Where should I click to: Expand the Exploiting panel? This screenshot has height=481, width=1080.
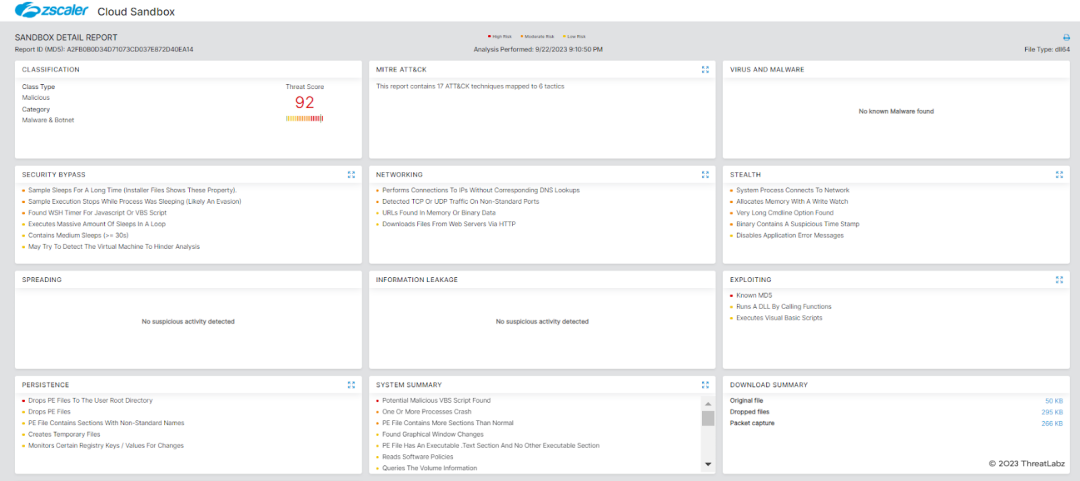click(1059, 280)
